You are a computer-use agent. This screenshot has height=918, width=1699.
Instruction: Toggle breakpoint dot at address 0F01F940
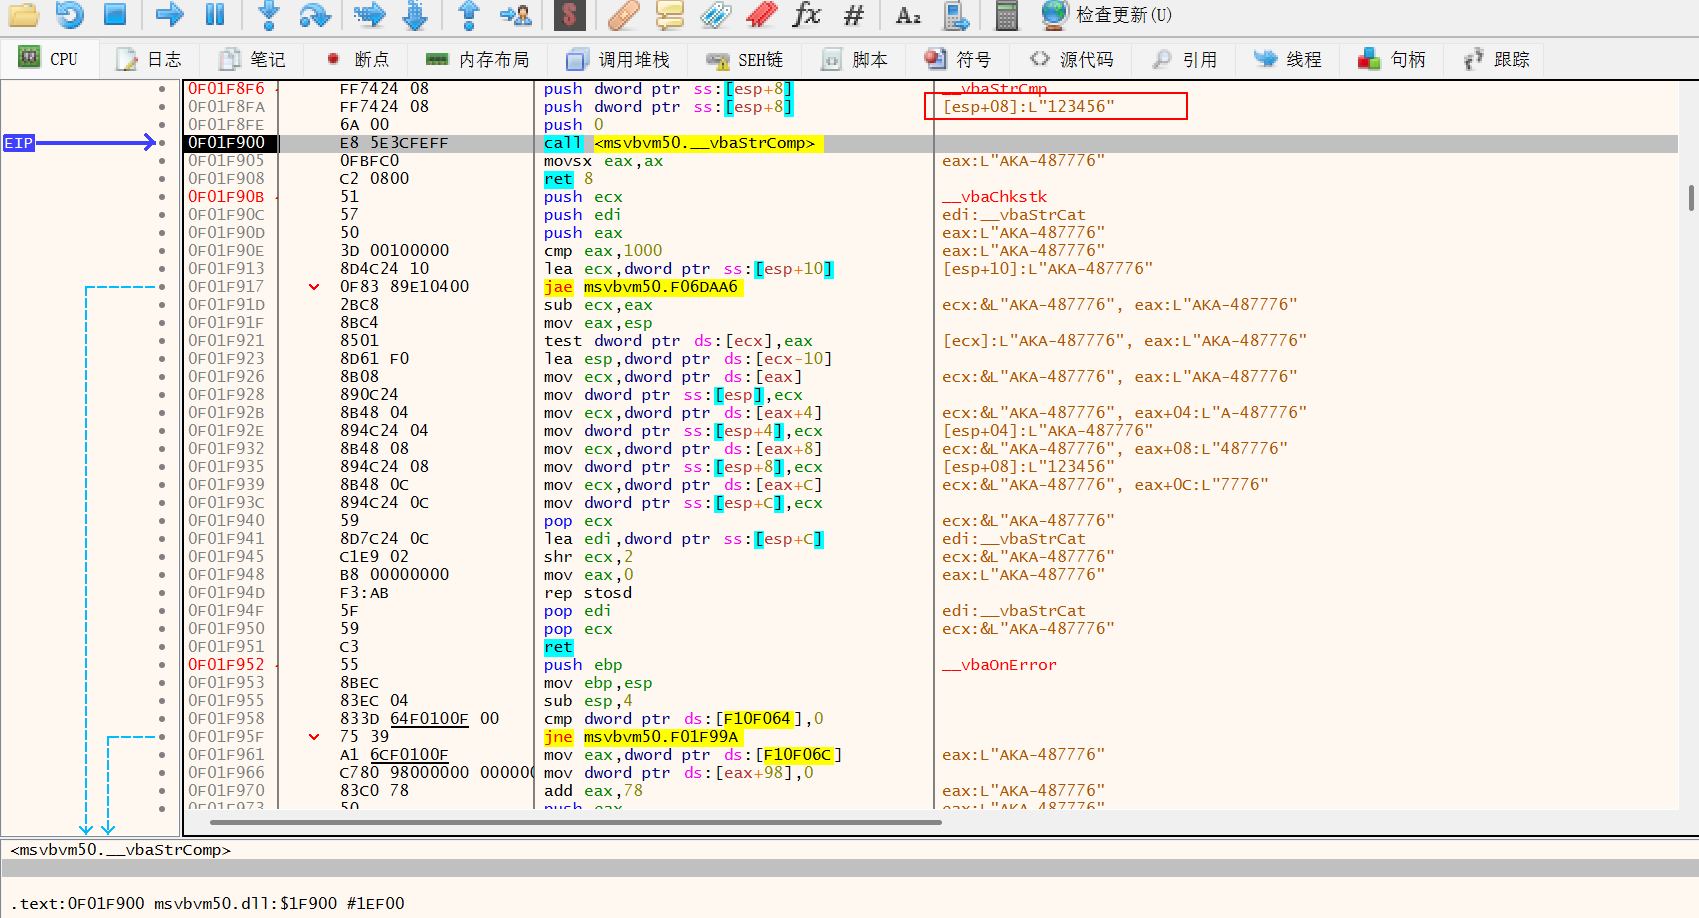[162, 521]
